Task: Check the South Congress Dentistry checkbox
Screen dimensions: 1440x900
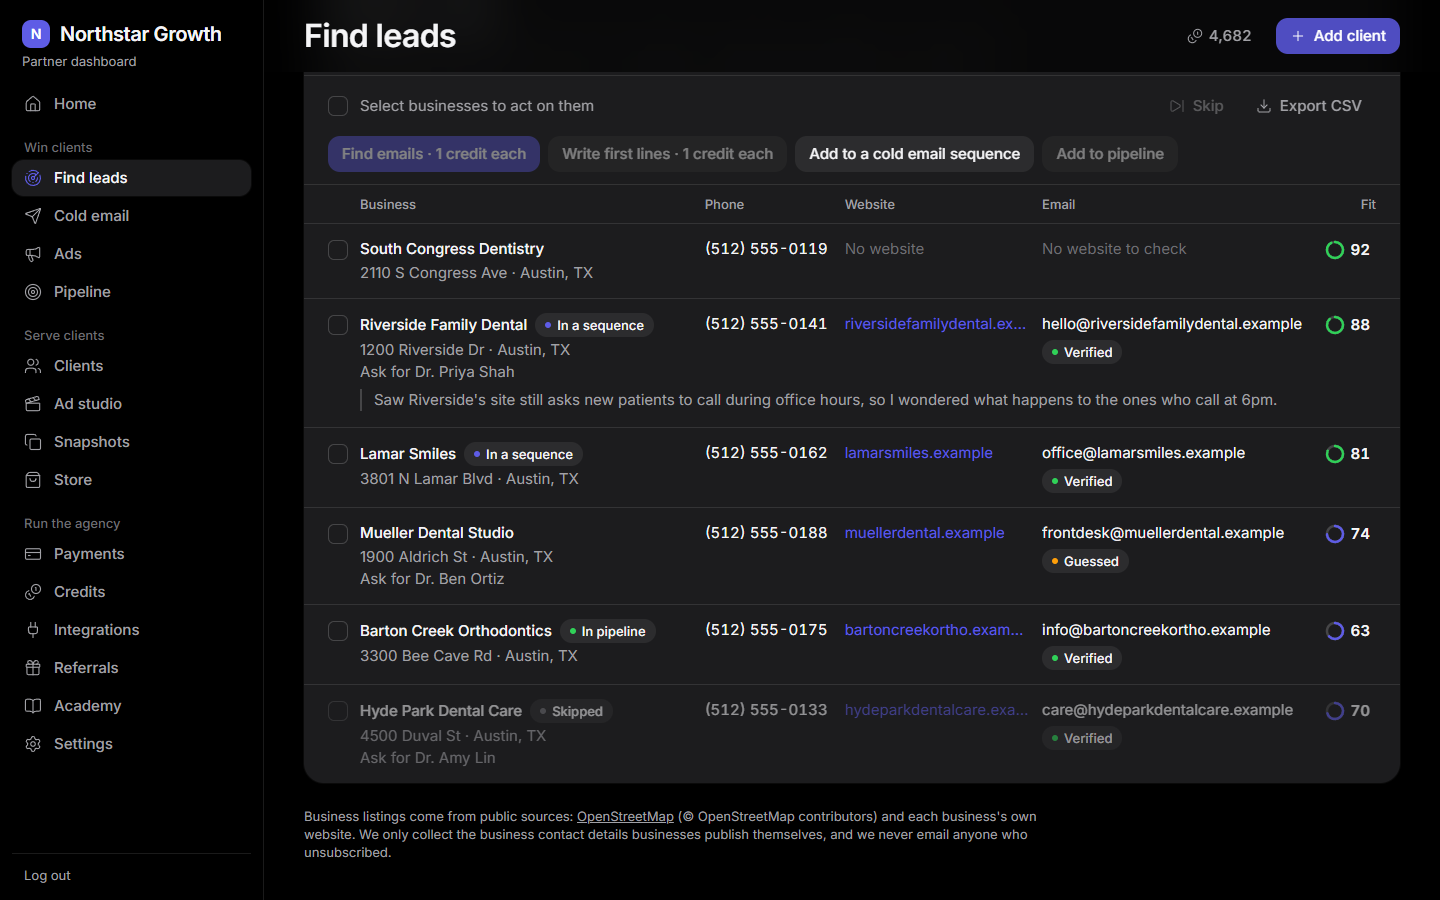Action: point(338,250)
